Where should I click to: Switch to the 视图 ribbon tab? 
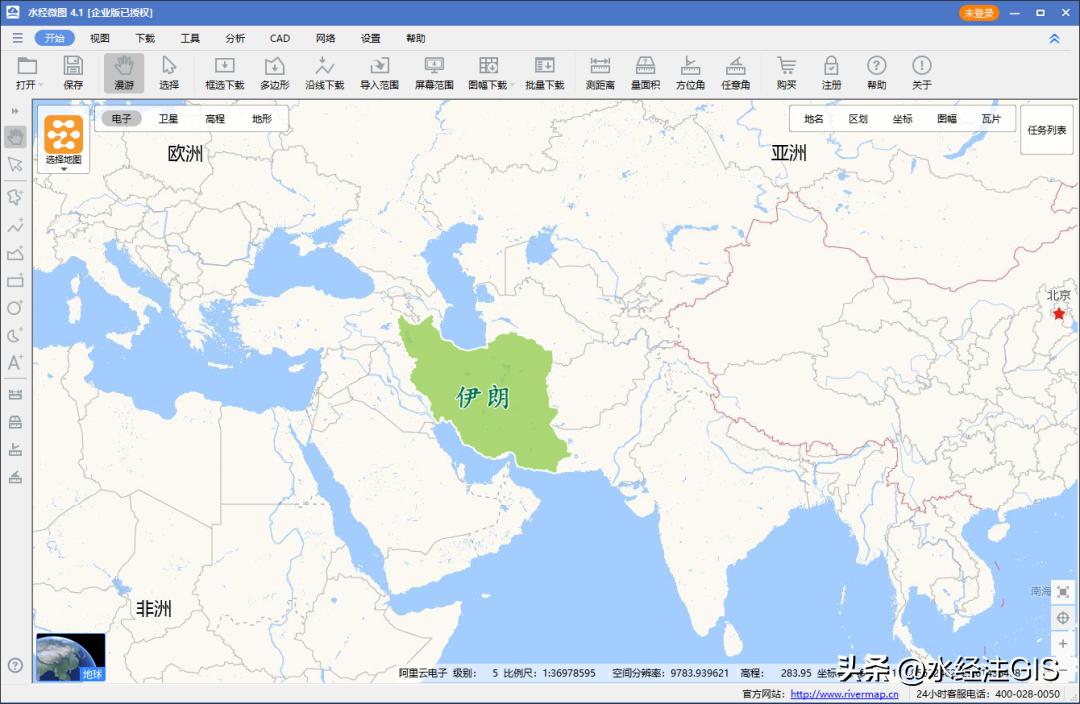click(x=100, y=38)
